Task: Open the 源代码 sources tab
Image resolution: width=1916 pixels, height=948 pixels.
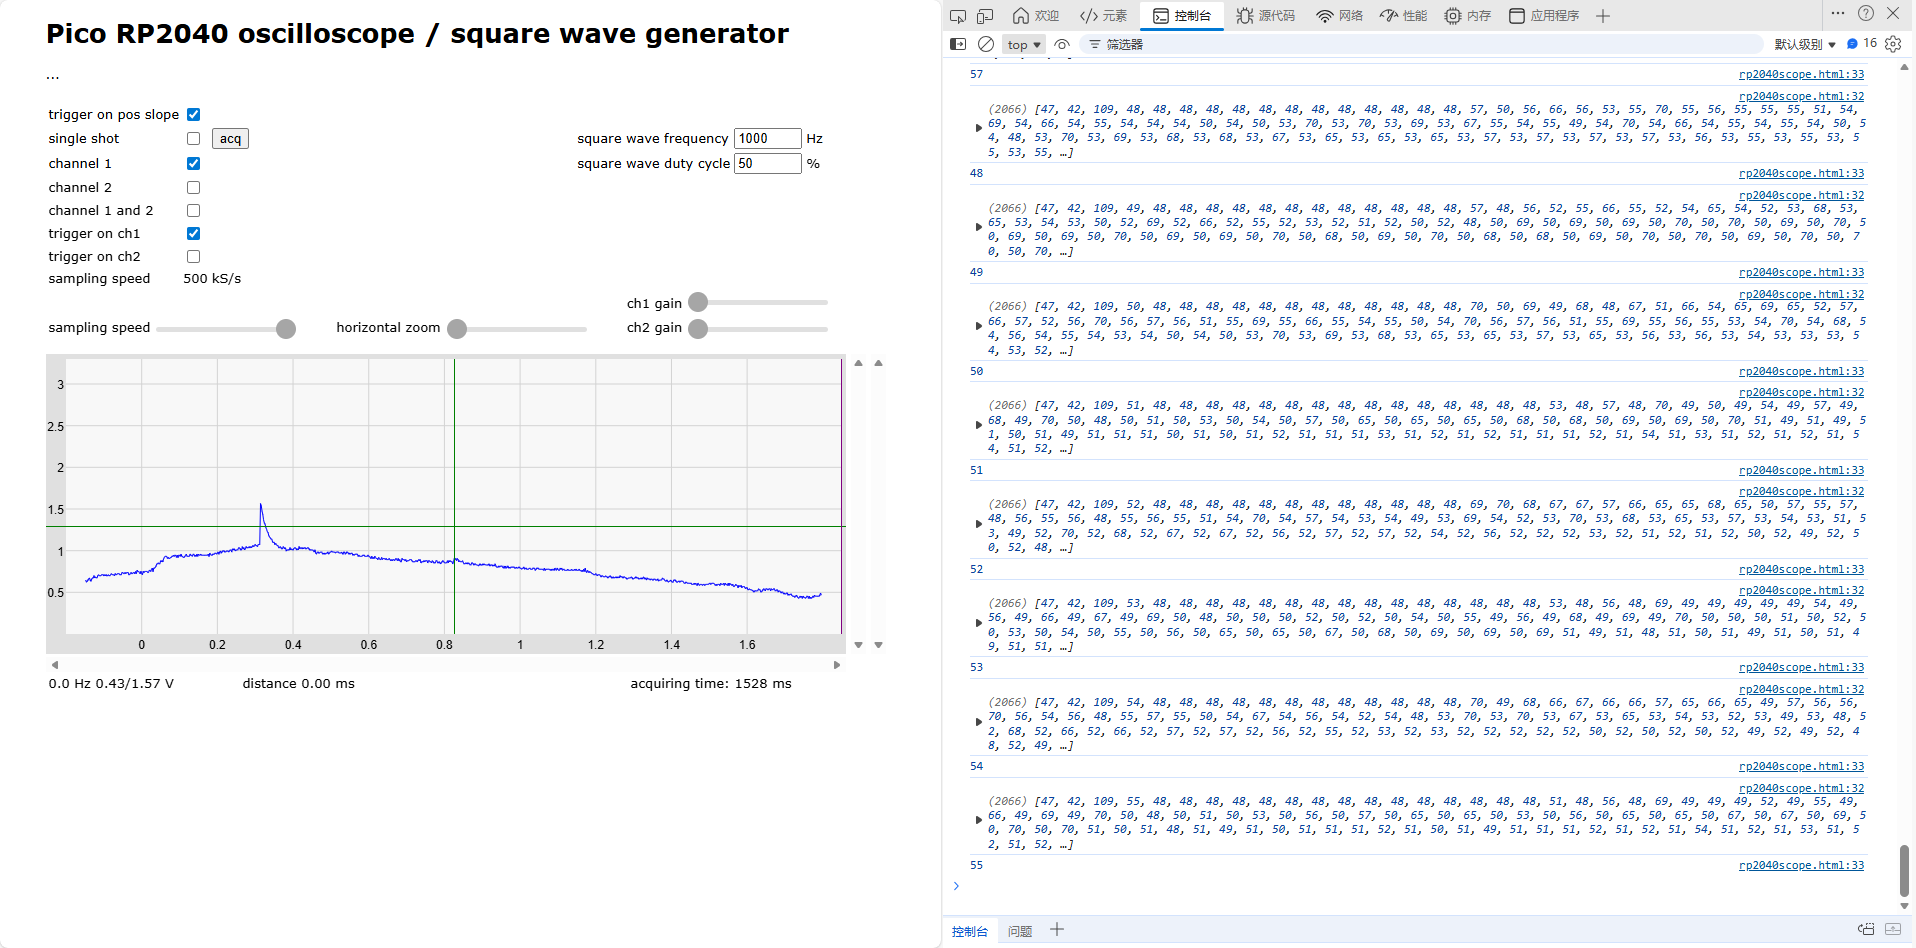Action: (1266, 16)
